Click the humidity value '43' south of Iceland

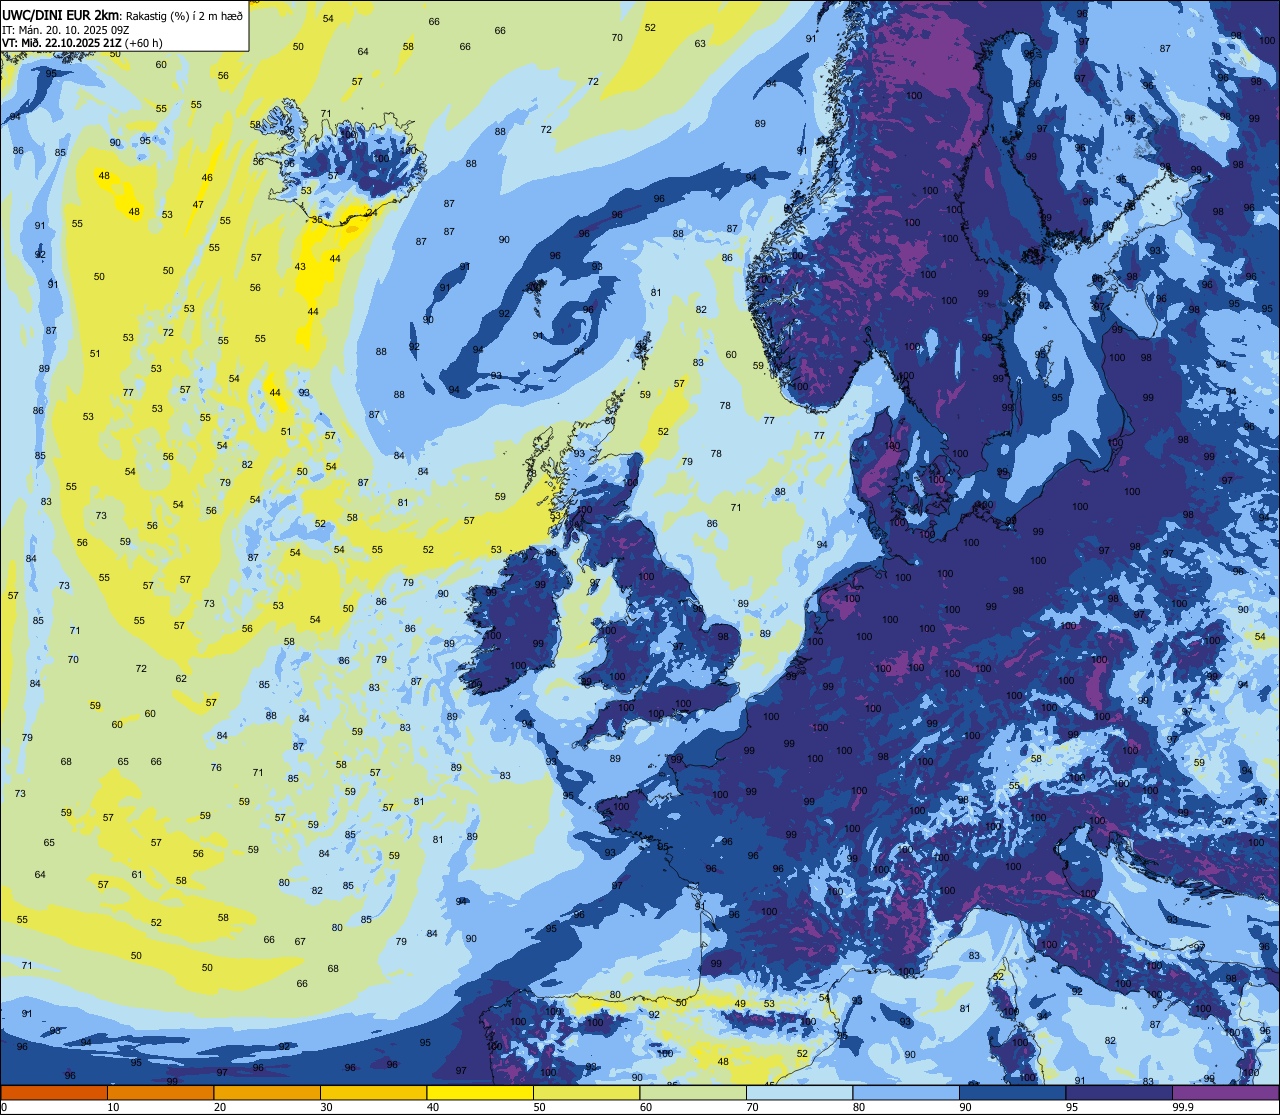300,266
